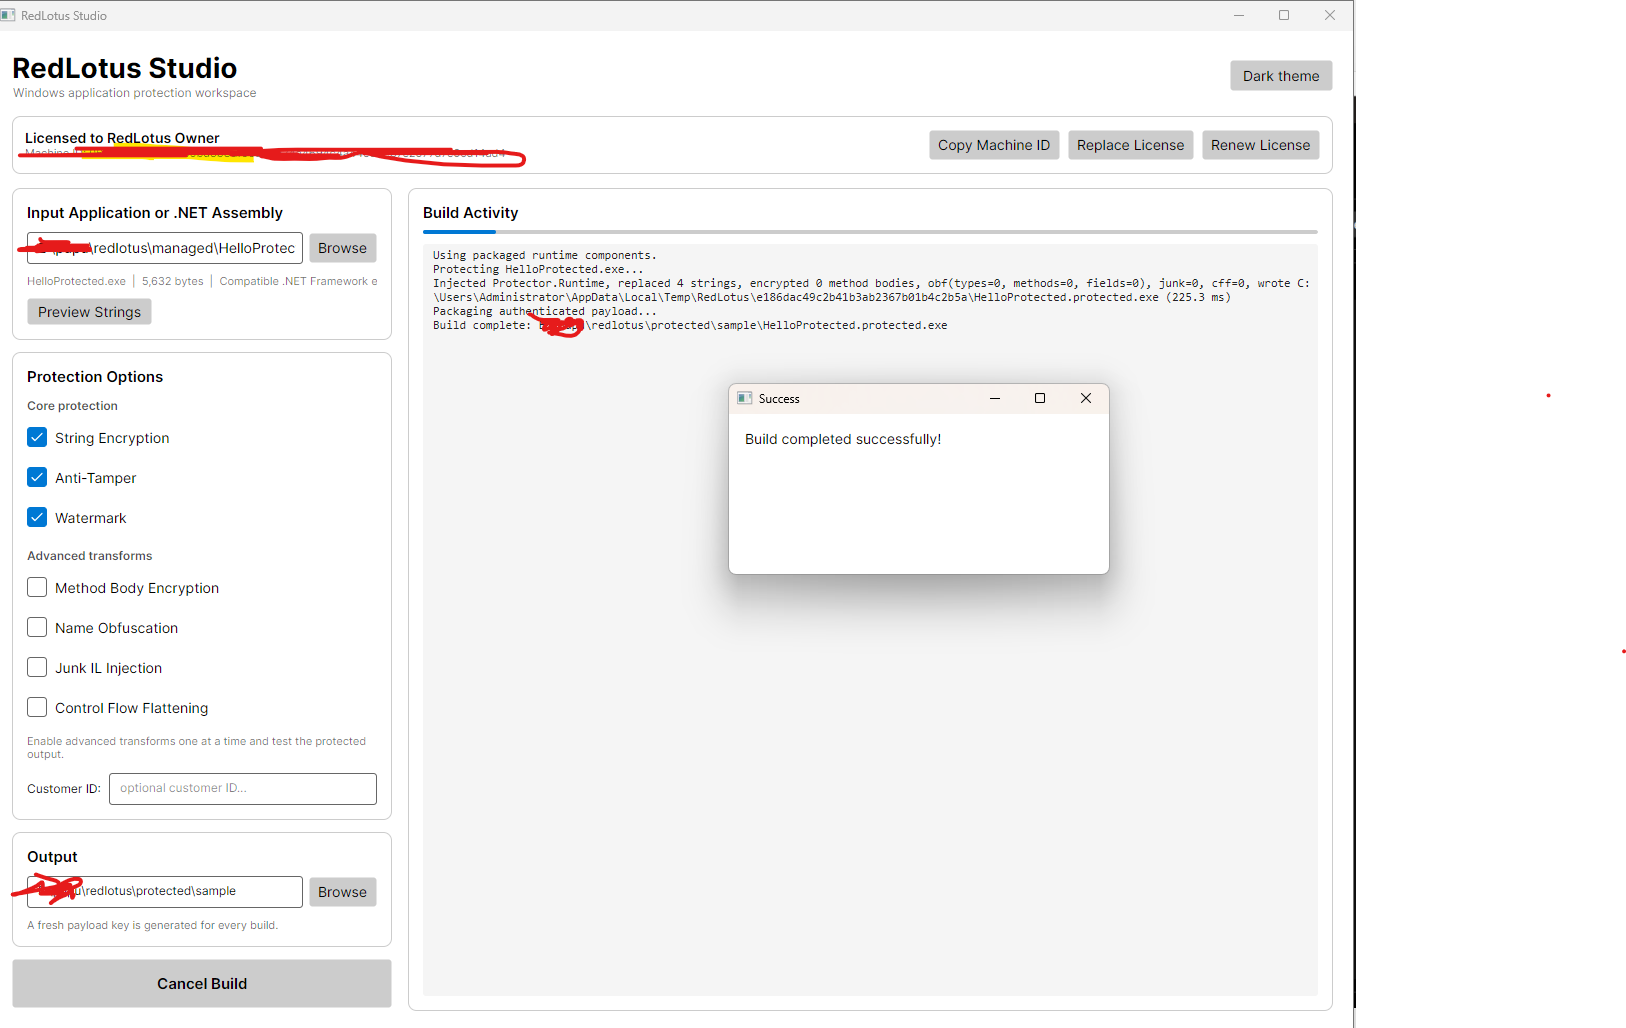Click the Renew License button
This screenshot has width=1626, height=1028.
coord(1260,145)
